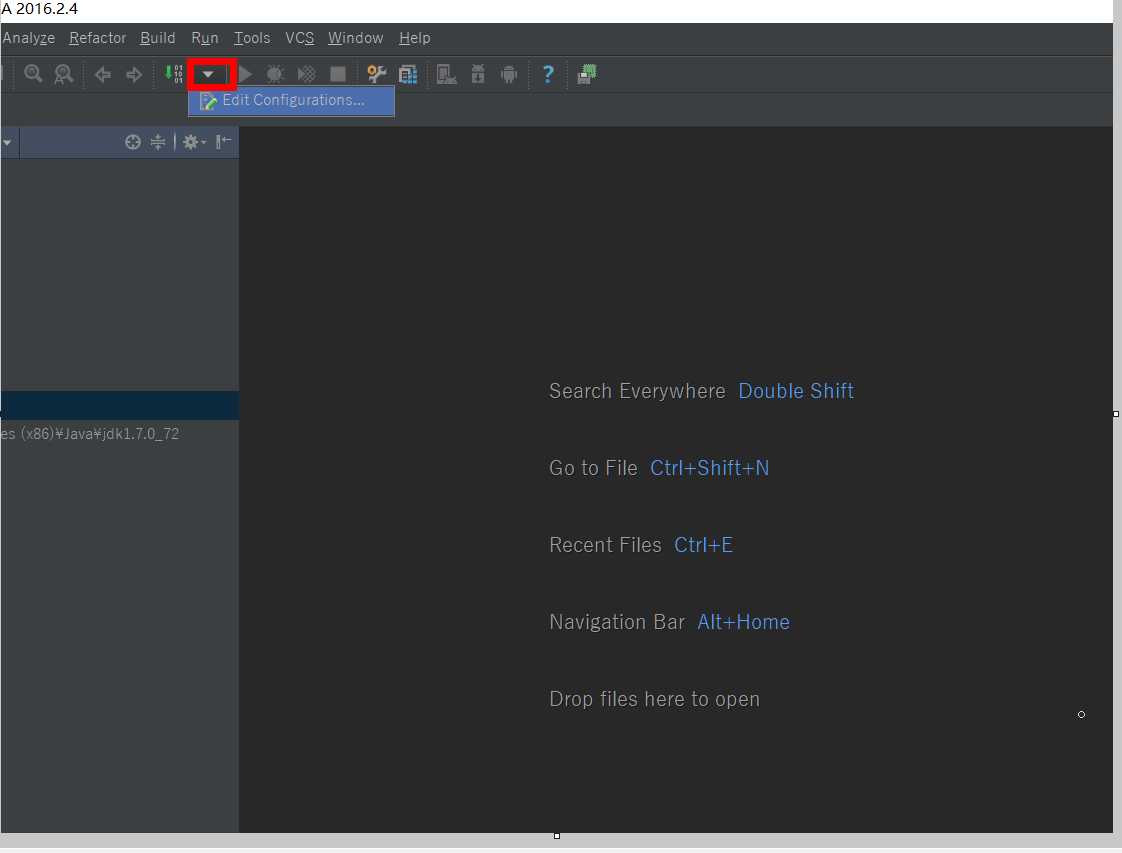Screen dimensions: 1122x853
Task: Click the Drop files here to open text
Action: tap(654, 699)
